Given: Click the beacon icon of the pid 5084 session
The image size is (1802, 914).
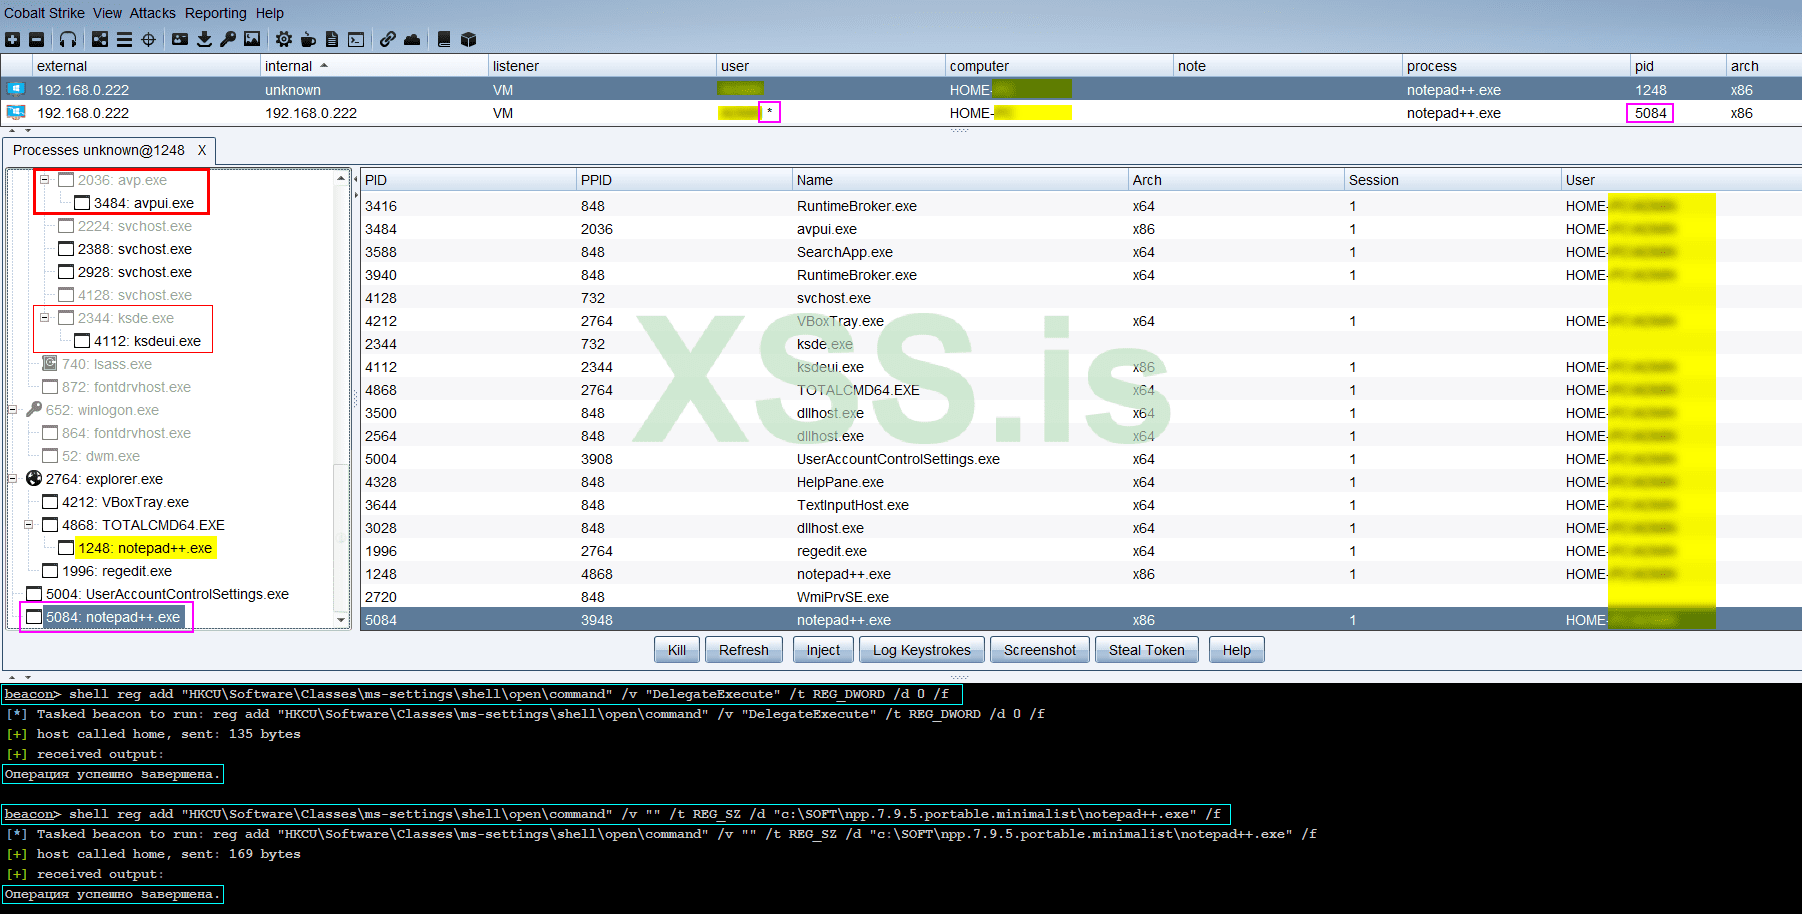Looking at the screenshot, I should click(x=16, y=112).
